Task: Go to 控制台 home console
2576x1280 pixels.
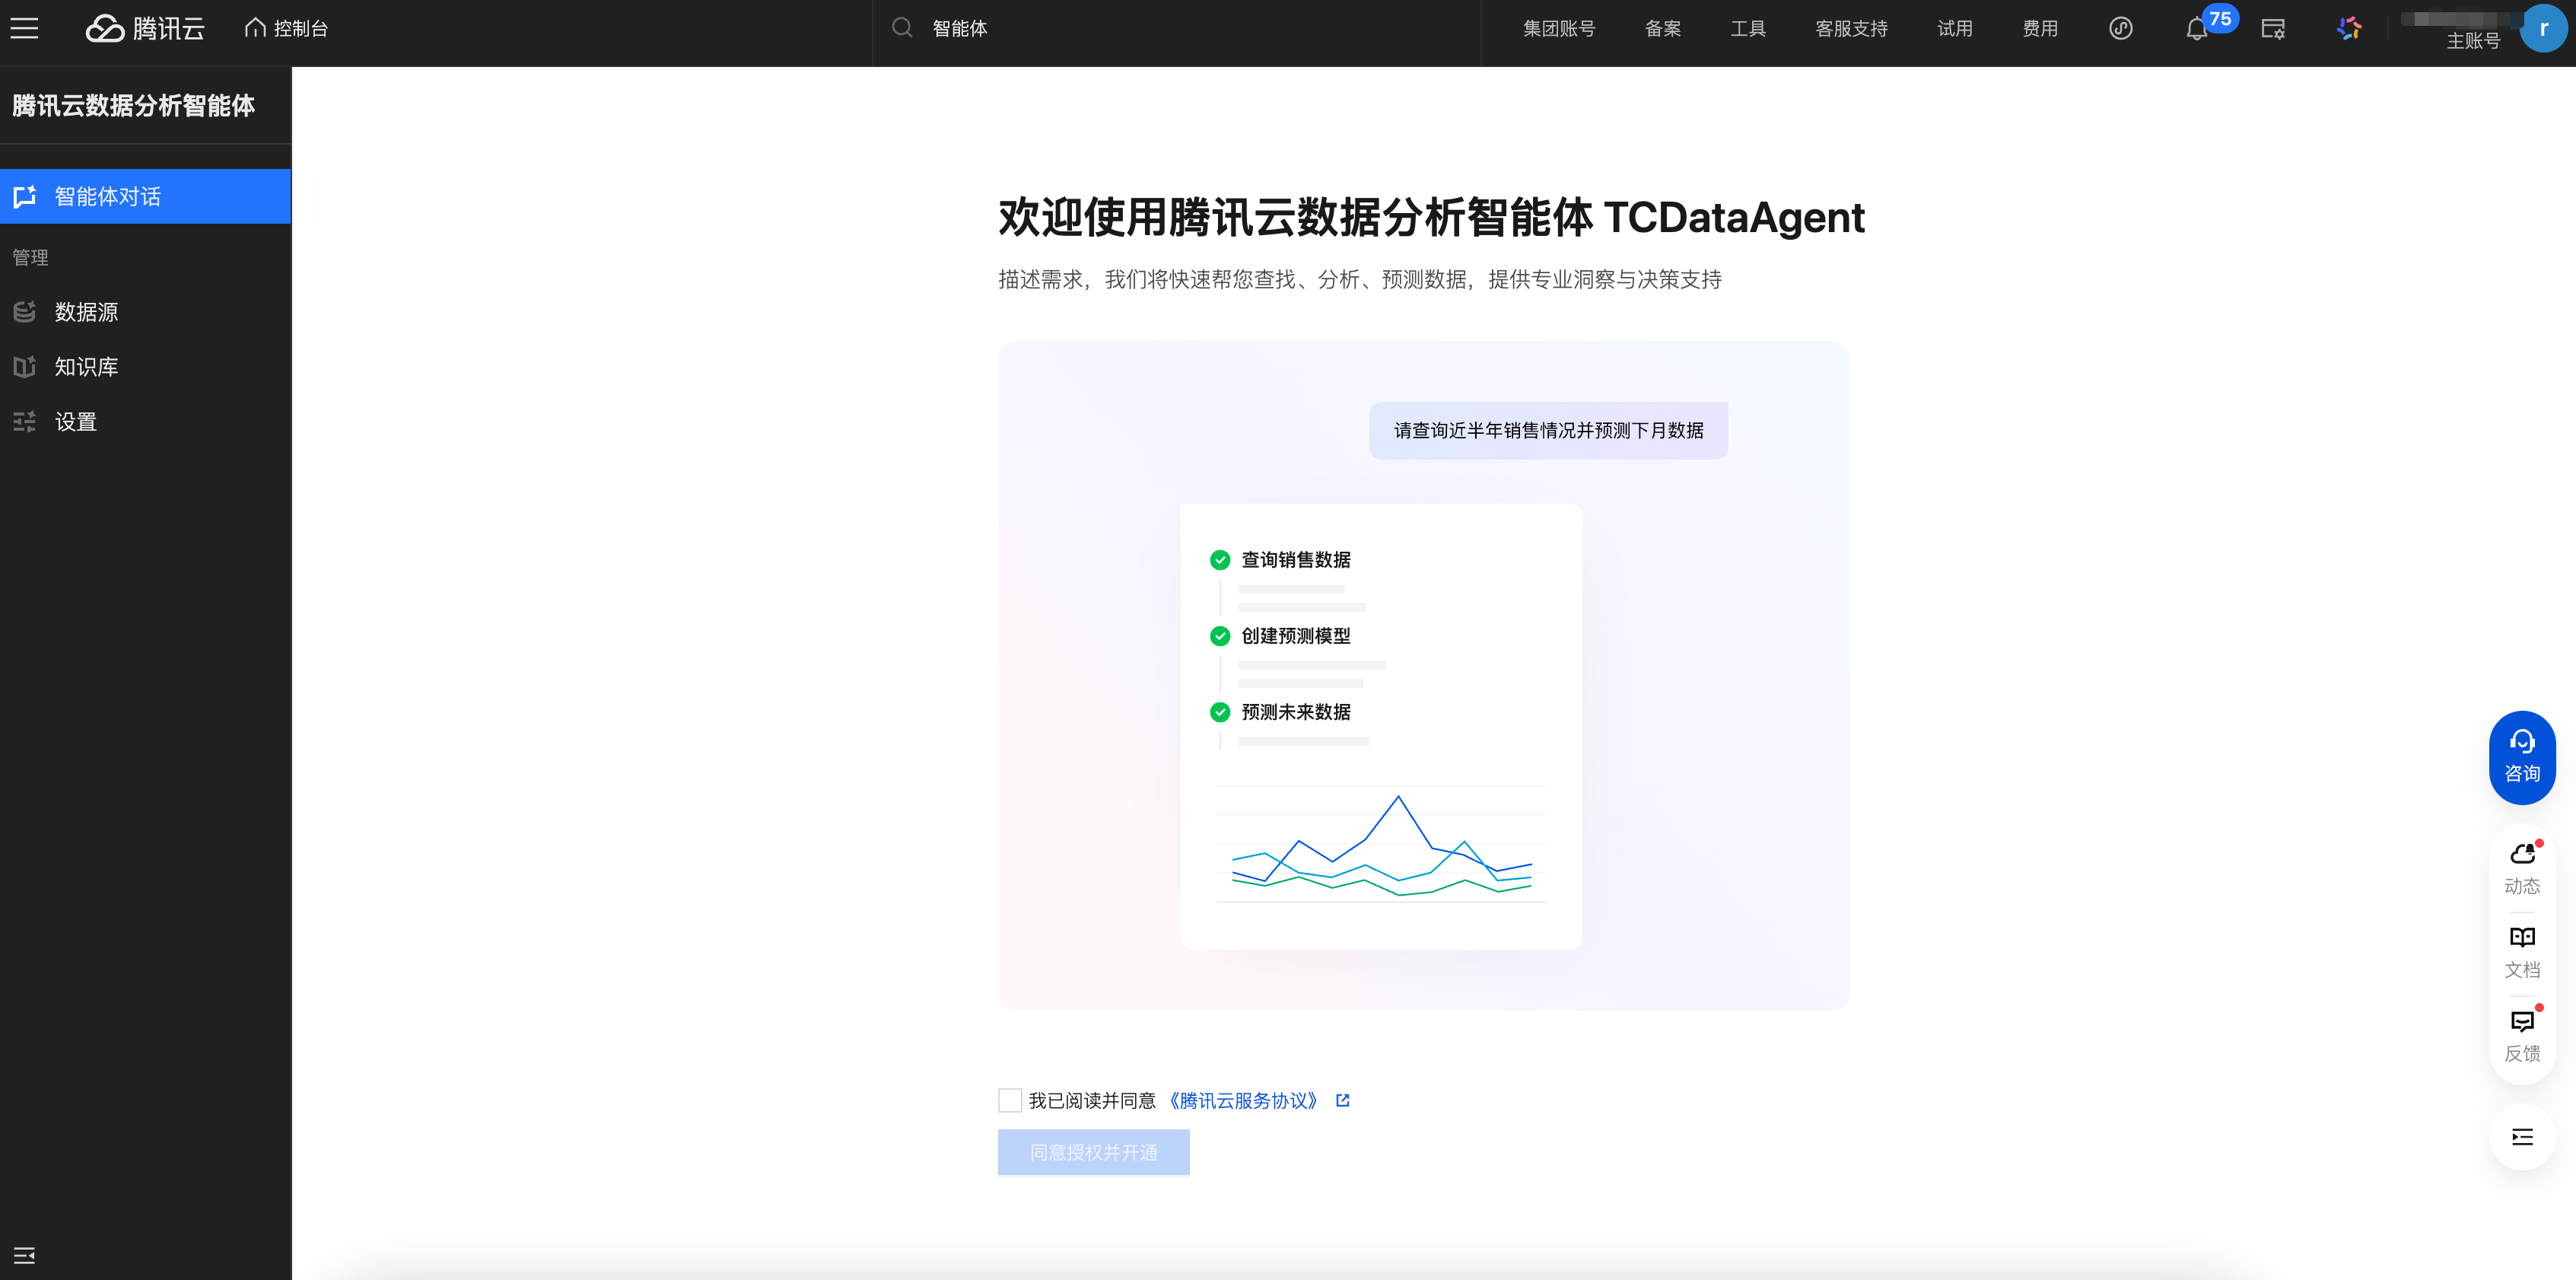Action: pyautogui.click(x=286, y=28)
